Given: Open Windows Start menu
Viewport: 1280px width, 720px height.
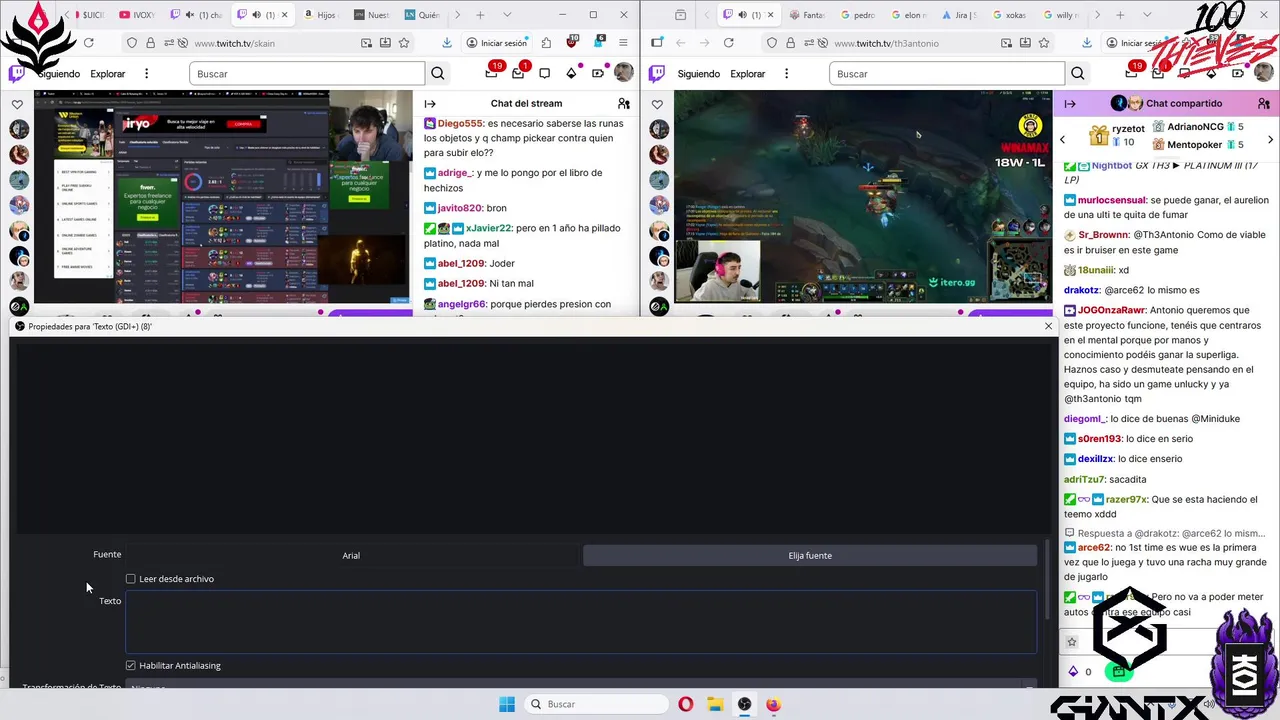Looking at the screenshot, I should tap(507, 704).
